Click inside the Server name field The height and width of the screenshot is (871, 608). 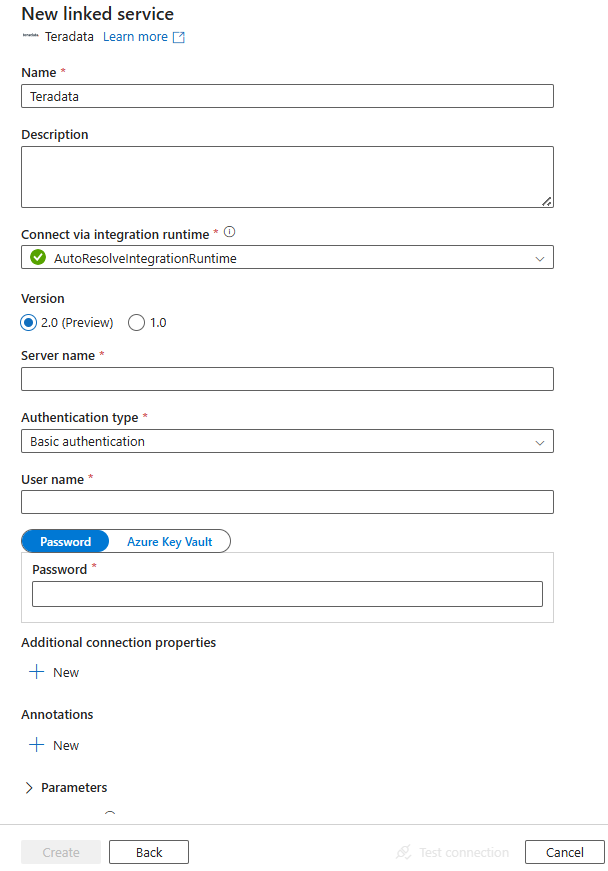tap(287, 378)
